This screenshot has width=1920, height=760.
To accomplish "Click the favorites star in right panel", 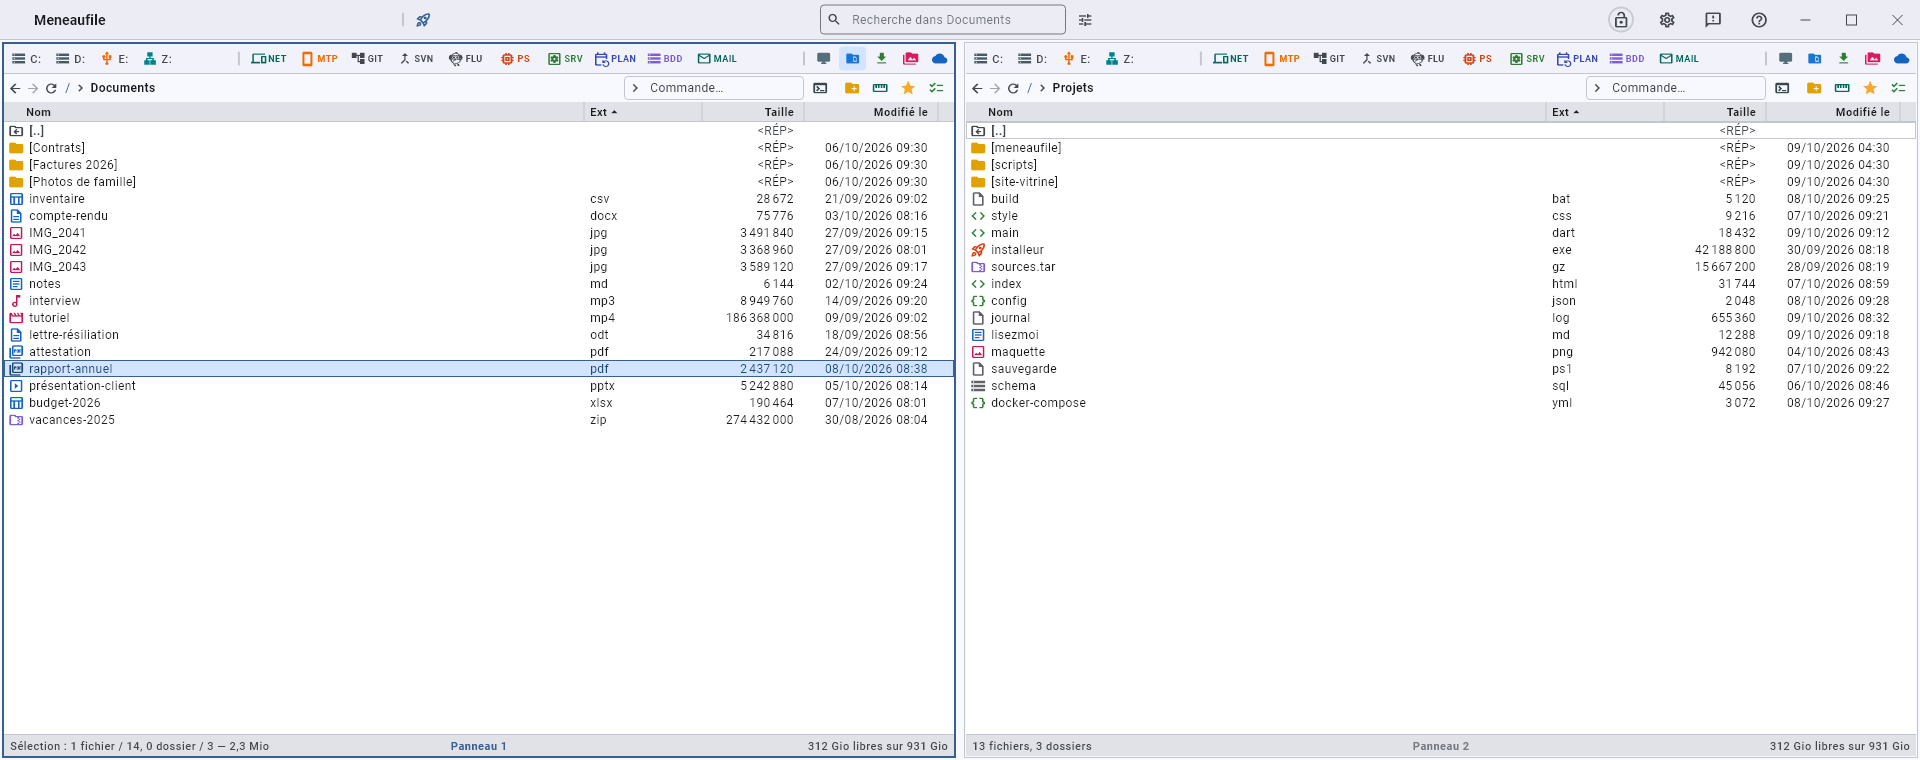I will tap(1870, 88).
